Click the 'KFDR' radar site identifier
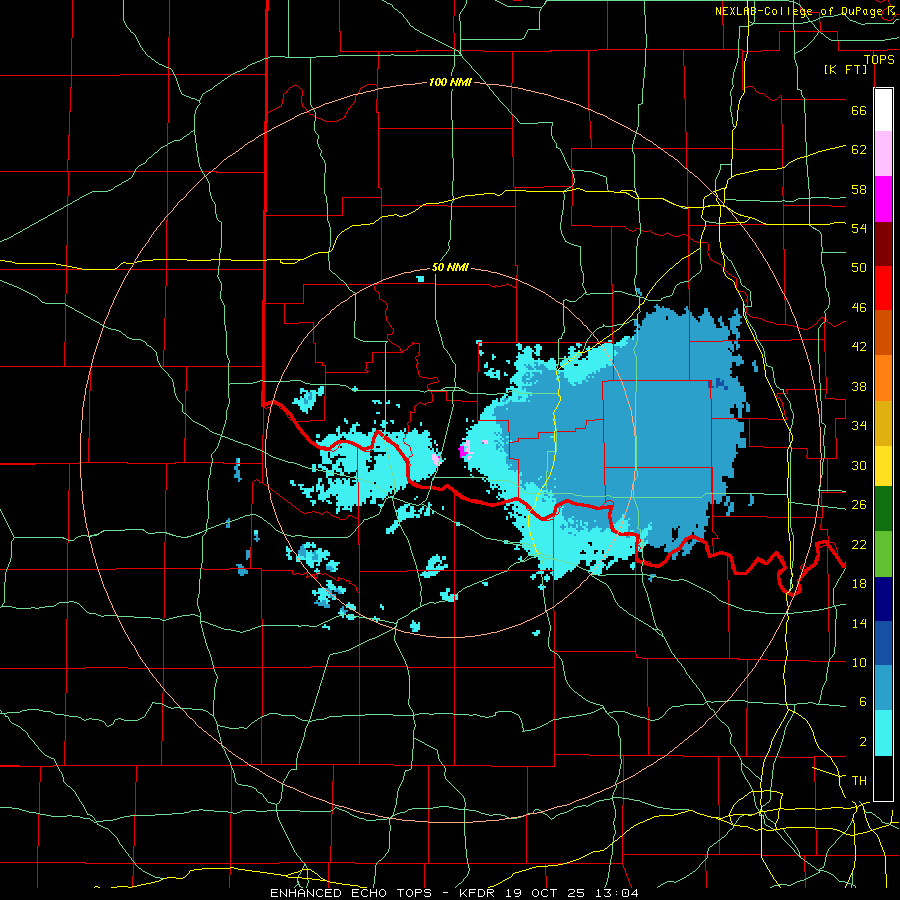Image resolution: width=900 pixels, height=900 pixels. [x=479, y=893]
